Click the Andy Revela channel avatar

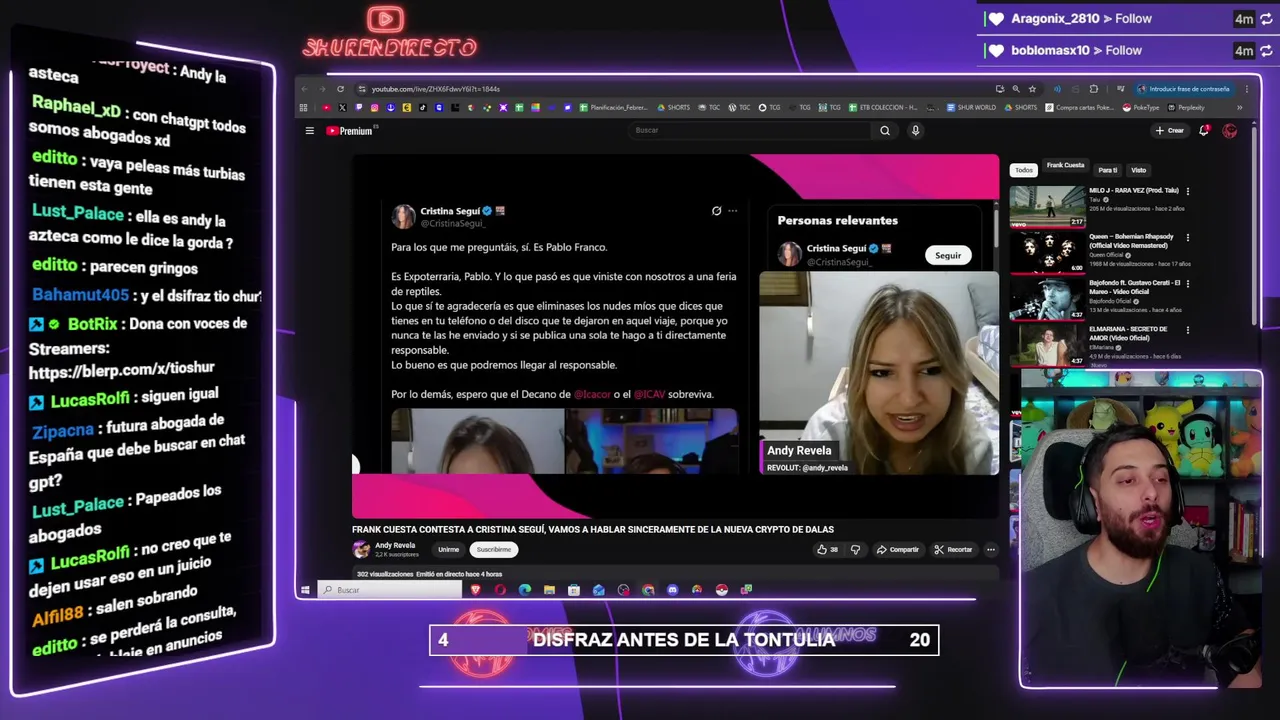coord(361,549)
